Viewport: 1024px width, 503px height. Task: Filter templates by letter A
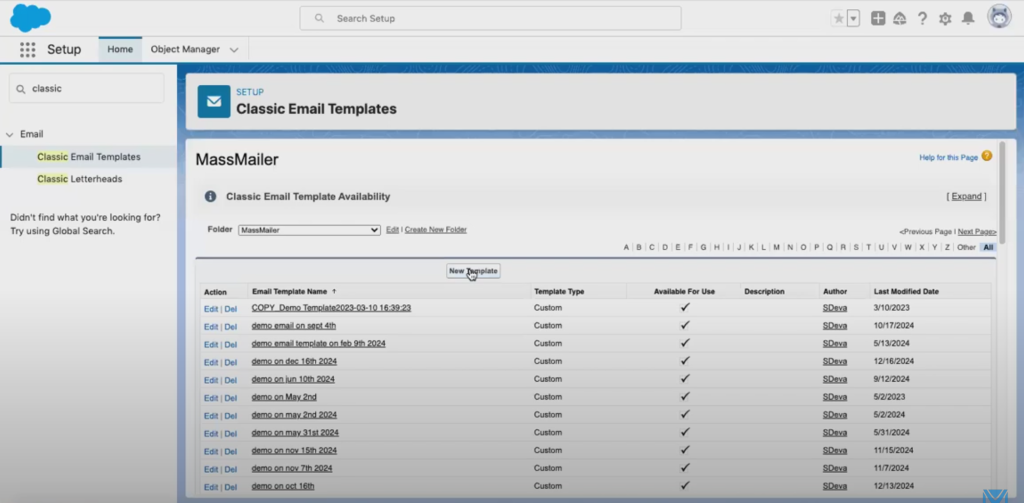tap(626, 248)
